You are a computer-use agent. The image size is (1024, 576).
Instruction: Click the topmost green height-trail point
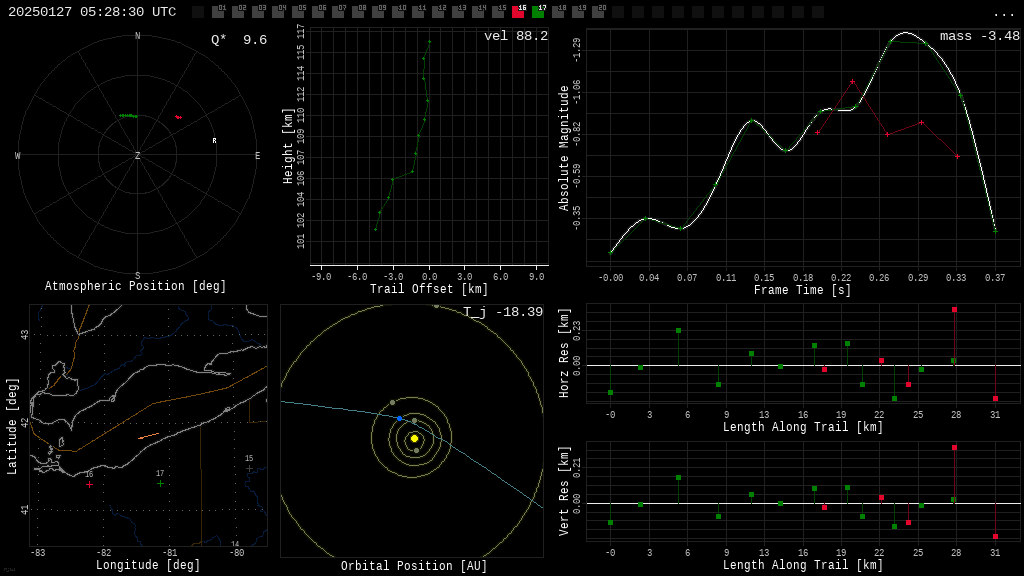(x=429, y=42)
